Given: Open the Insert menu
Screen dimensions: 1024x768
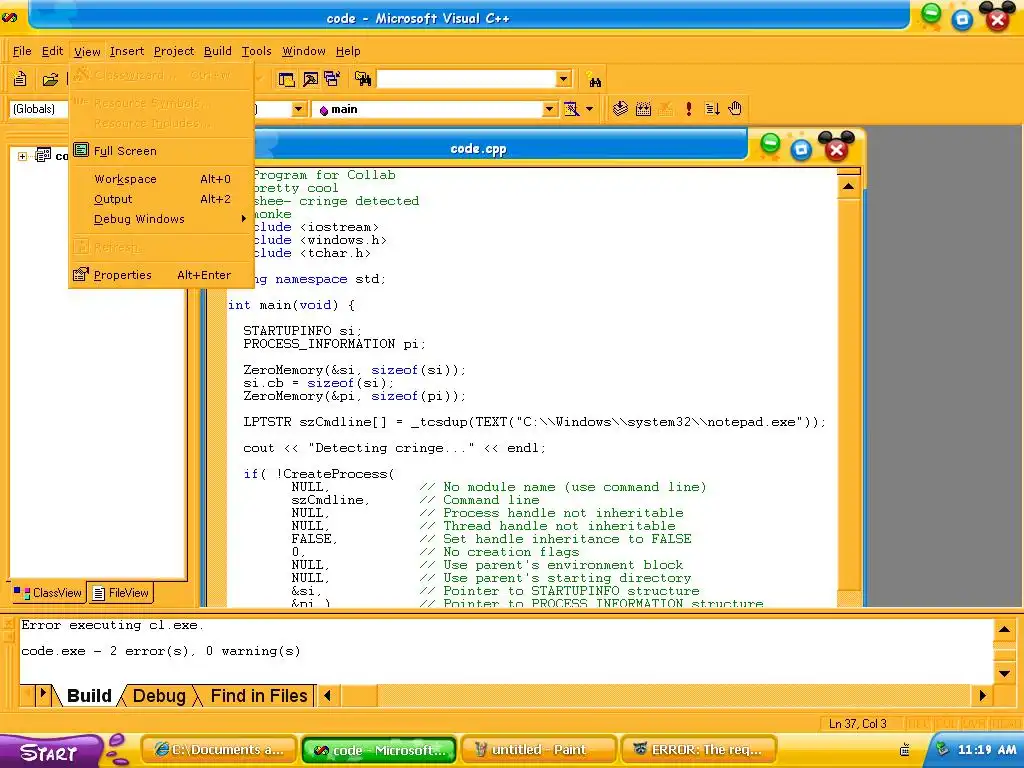Looking at the screenshot, I should click(x=127, y=51).
